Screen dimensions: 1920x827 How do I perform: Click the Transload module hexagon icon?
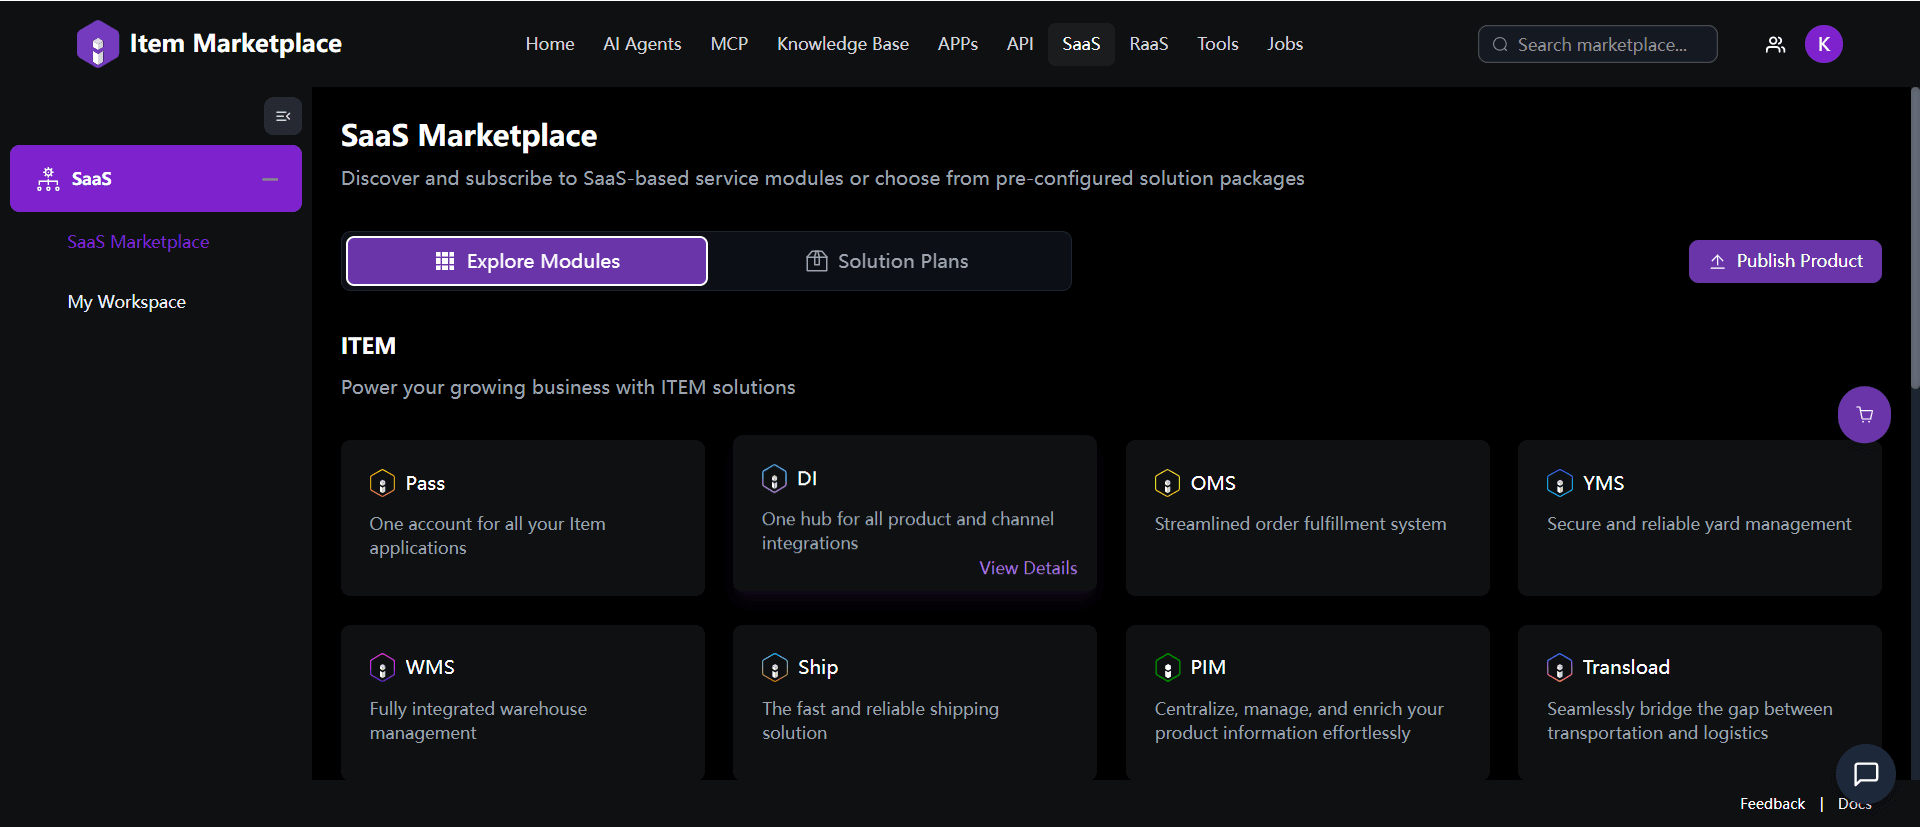[1559, 667]
